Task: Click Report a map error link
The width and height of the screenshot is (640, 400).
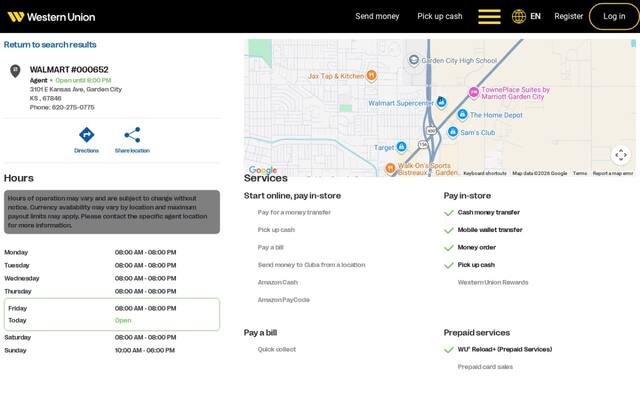Action: [613, 173]
